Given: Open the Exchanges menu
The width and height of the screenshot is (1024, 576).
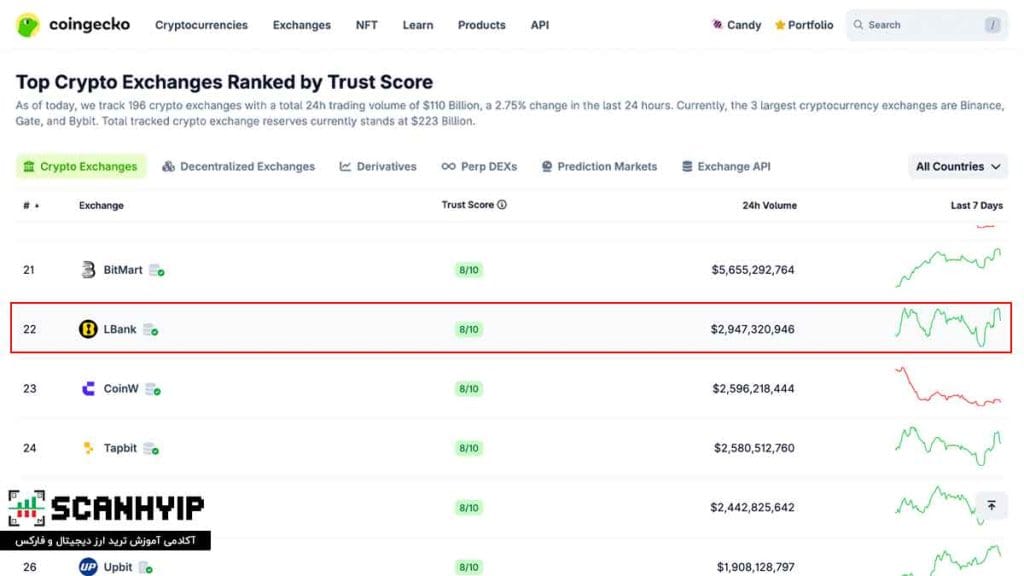Looking at the screenshot, I should point(302,25).
